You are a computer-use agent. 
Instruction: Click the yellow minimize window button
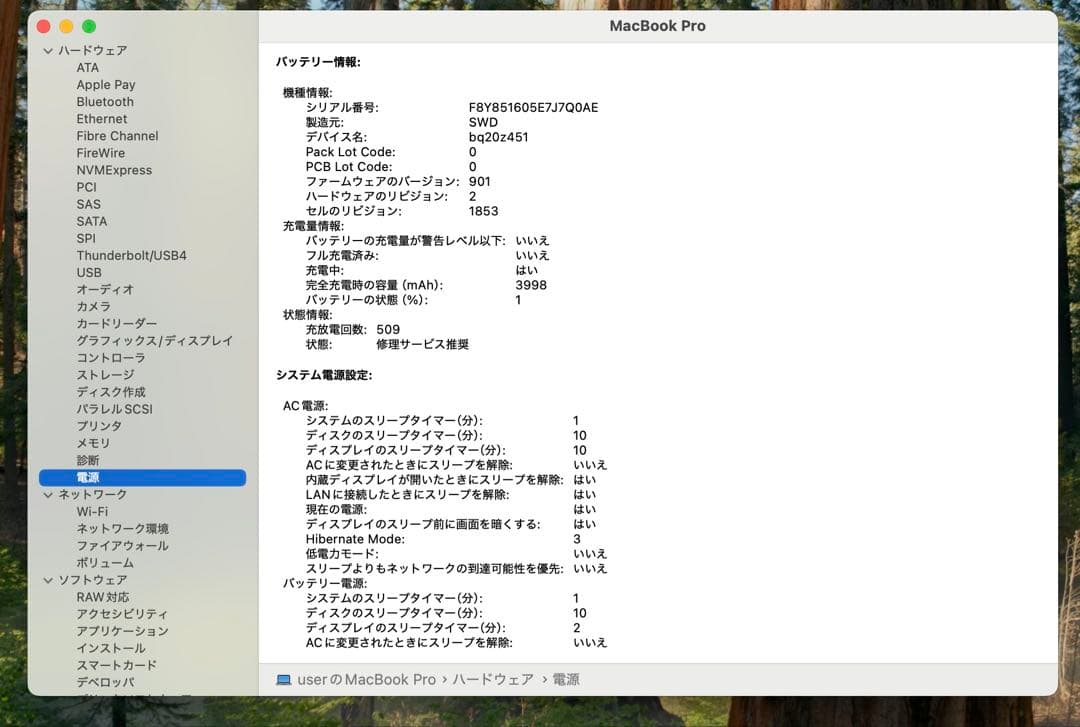pyautogui.click(x=66, y=26)
